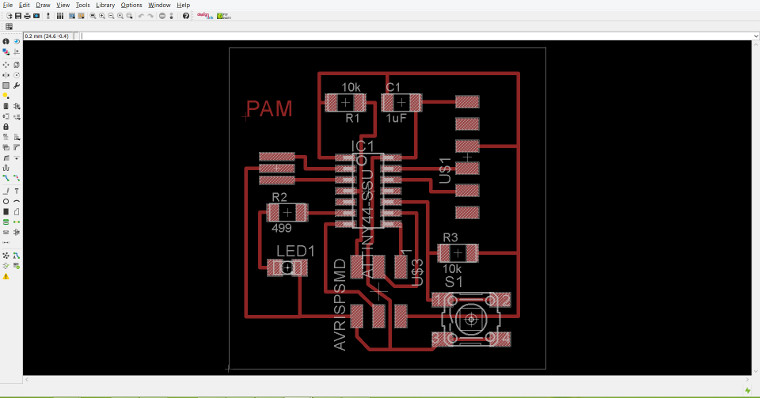Click the Zoom to fit icon
This screenshot has width=760, height=398.
pyautogui.click(x=93, y=16)
